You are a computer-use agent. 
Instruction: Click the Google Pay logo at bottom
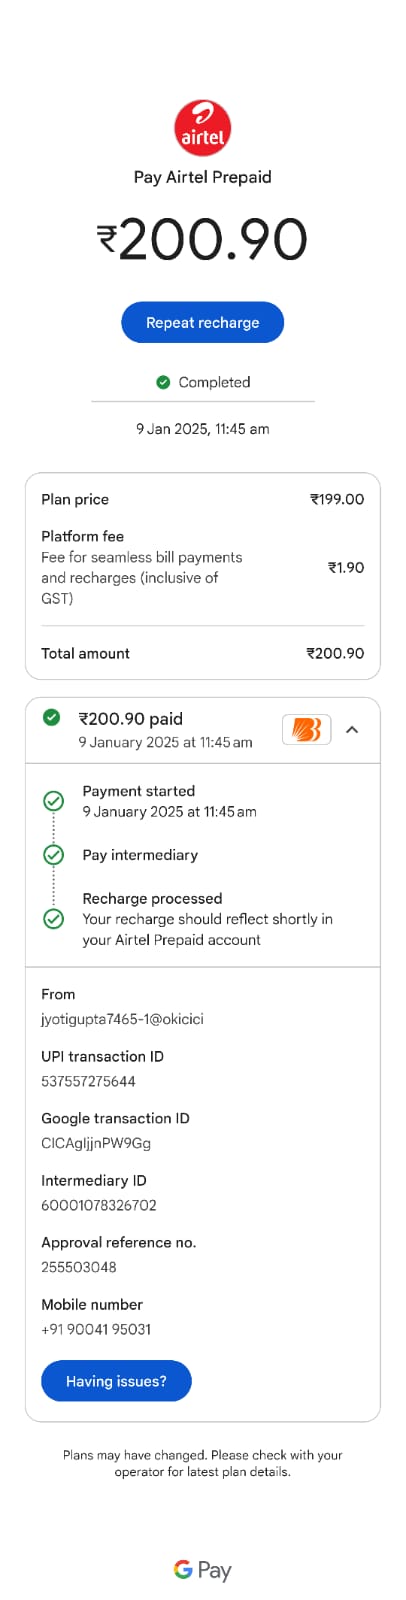pyautogui.click(x=203, y=1570)
